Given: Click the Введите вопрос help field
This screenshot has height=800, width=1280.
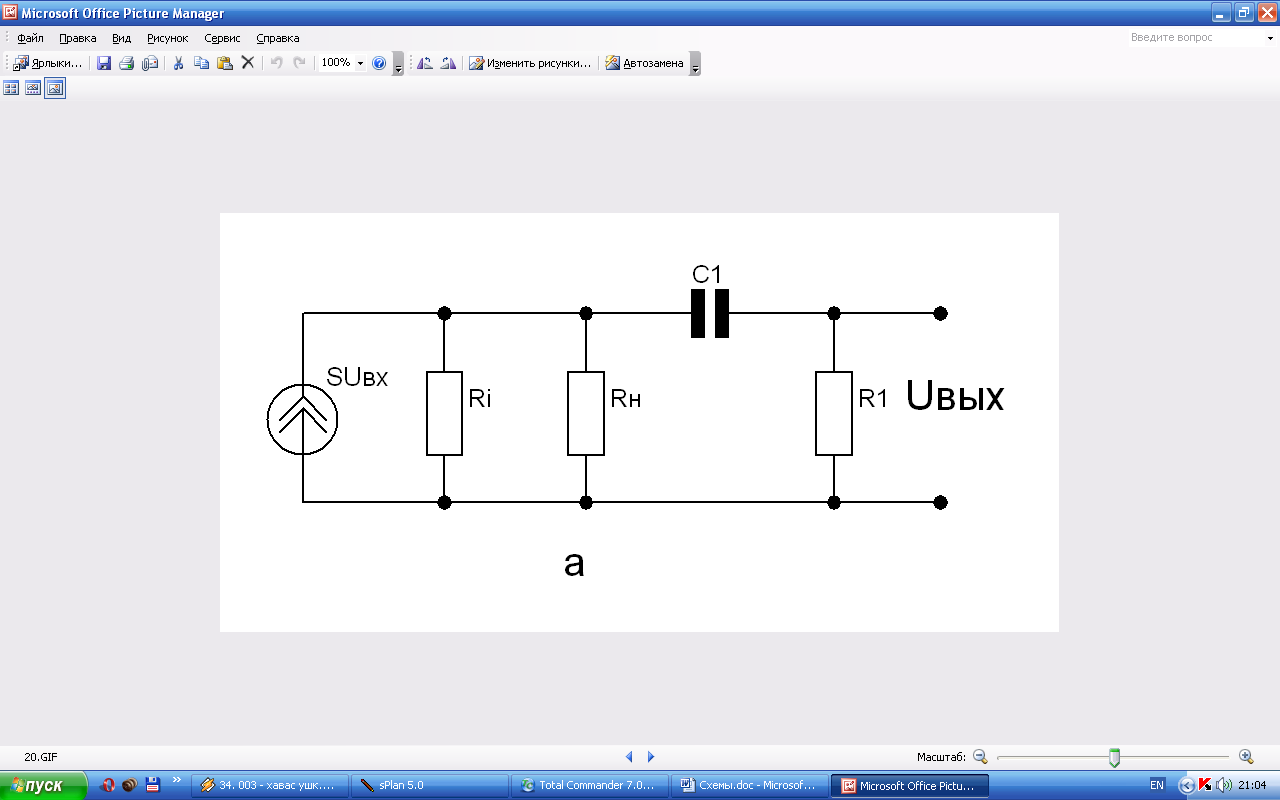Looking at the screenshot, I should pyautogui.click(x=1195, y=38).
